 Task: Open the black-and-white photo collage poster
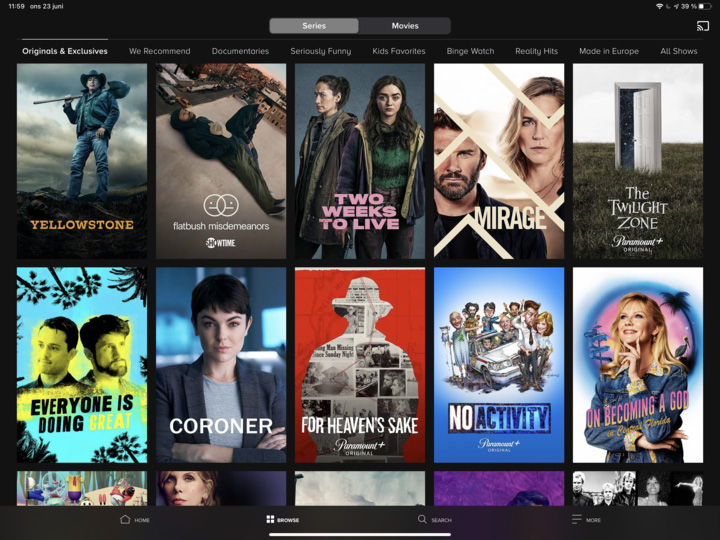(x=638, y=488)
